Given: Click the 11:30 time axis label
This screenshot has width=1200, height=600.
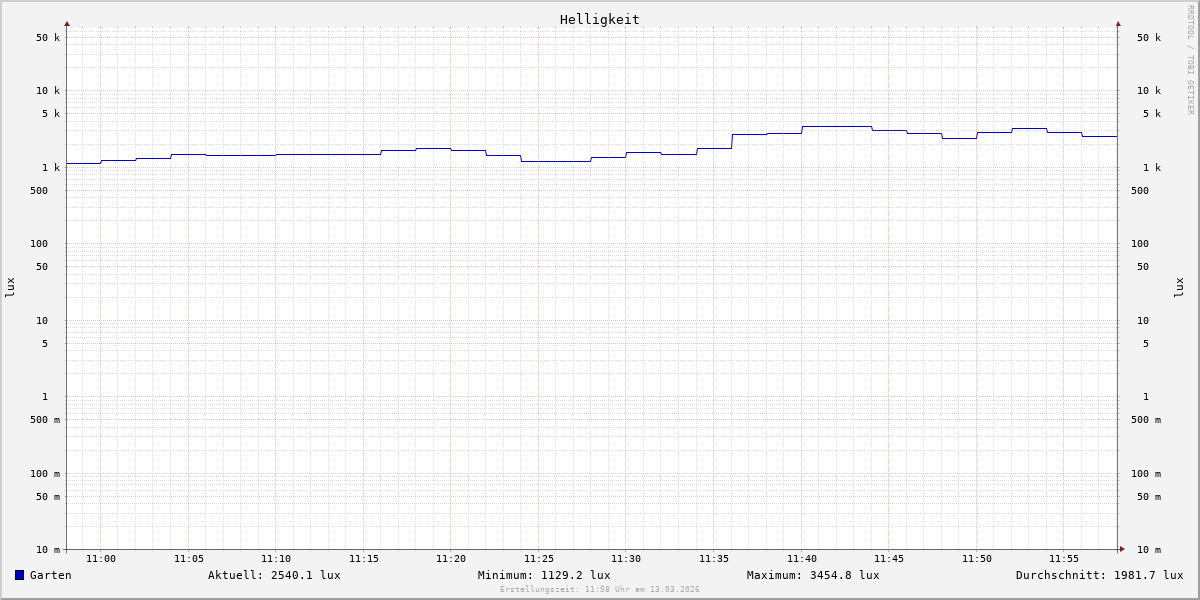Looking at the screenshot, I should [x=626, y=559].
